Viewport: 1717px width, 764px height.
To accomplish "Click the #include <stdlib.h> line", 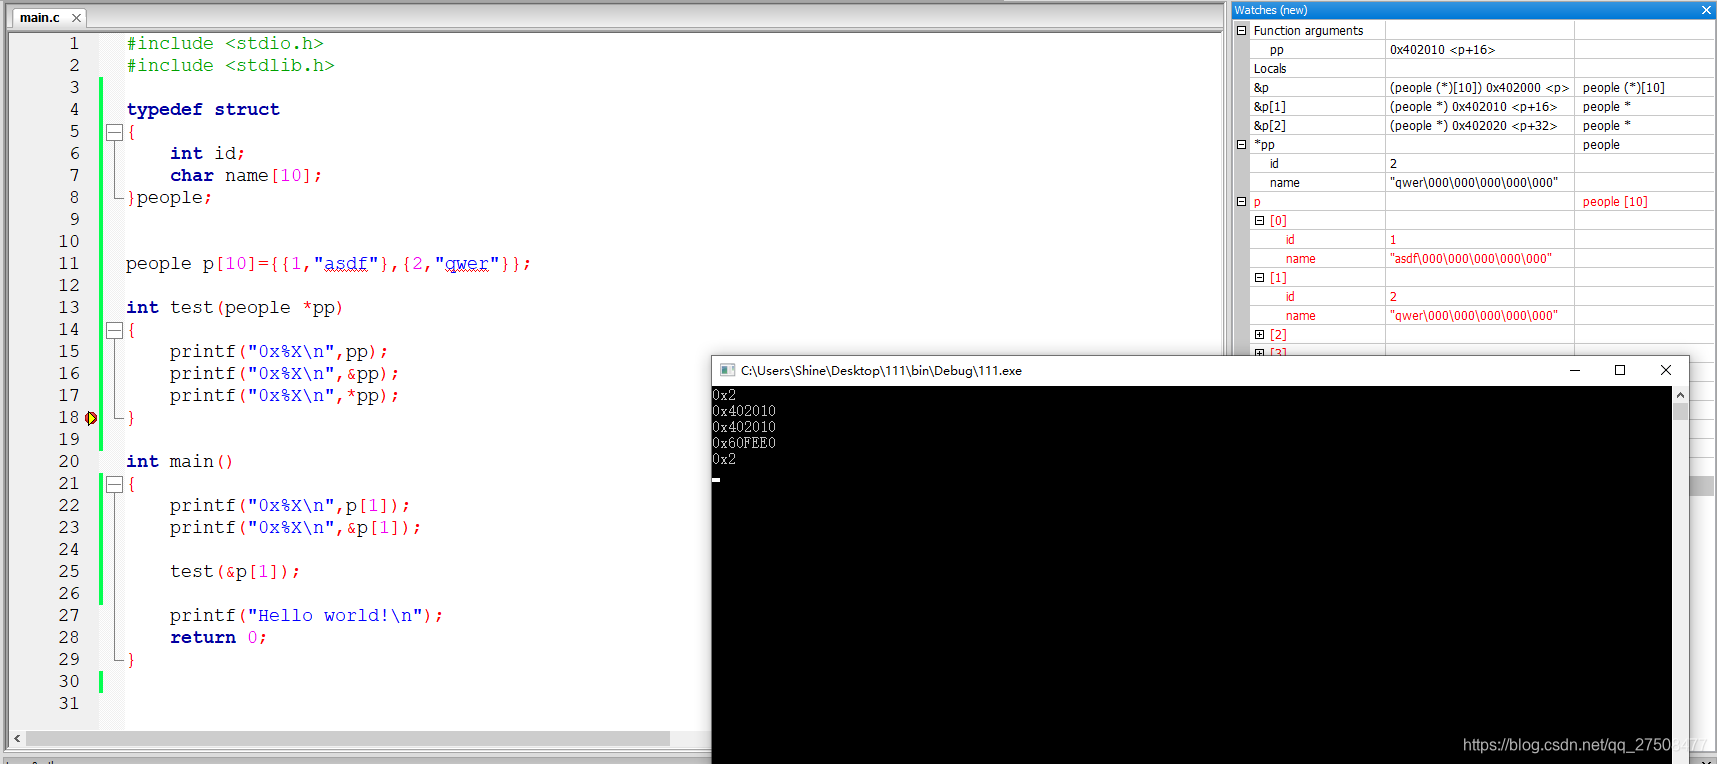I will 231,66.
